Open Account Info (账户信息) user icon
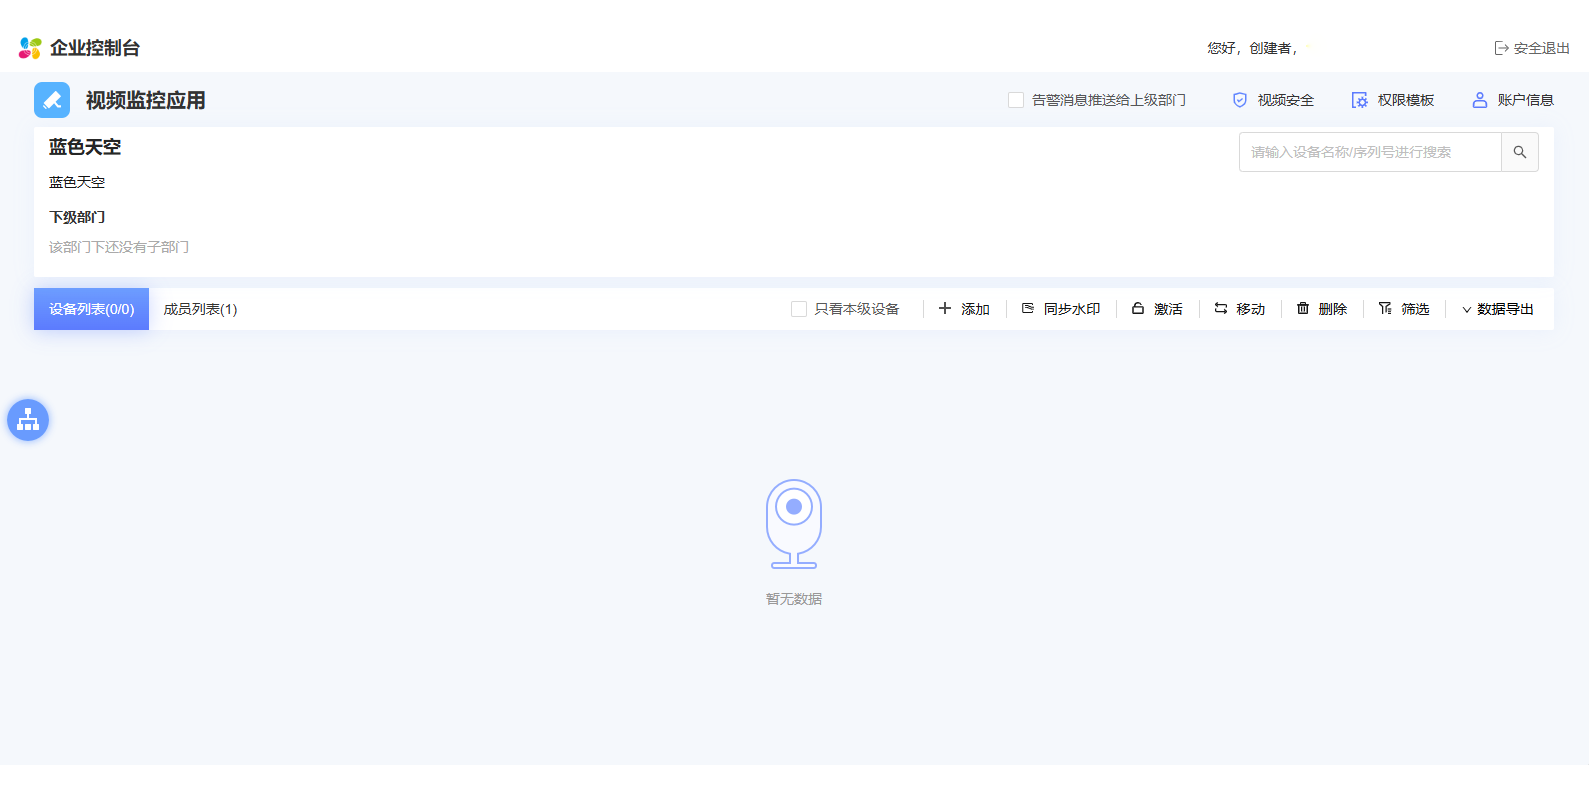The height and width of the screenshot is (794, 1589). point(1479,100)
